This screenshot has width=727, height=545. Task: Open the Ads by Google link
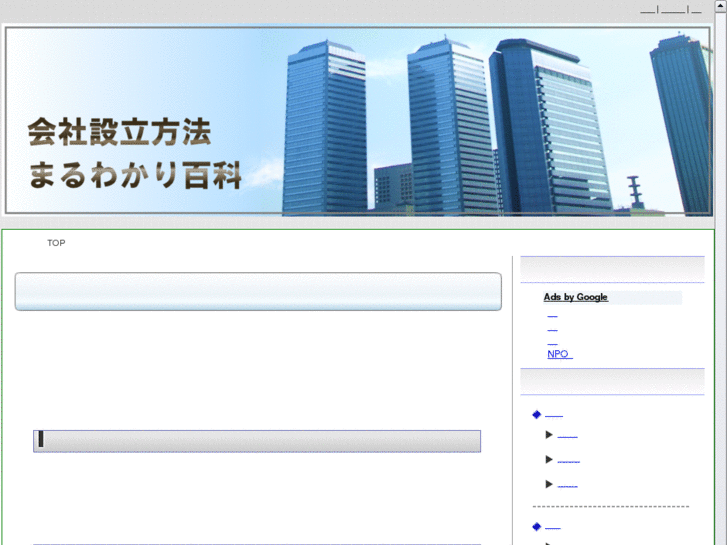[x=575, y=297]
